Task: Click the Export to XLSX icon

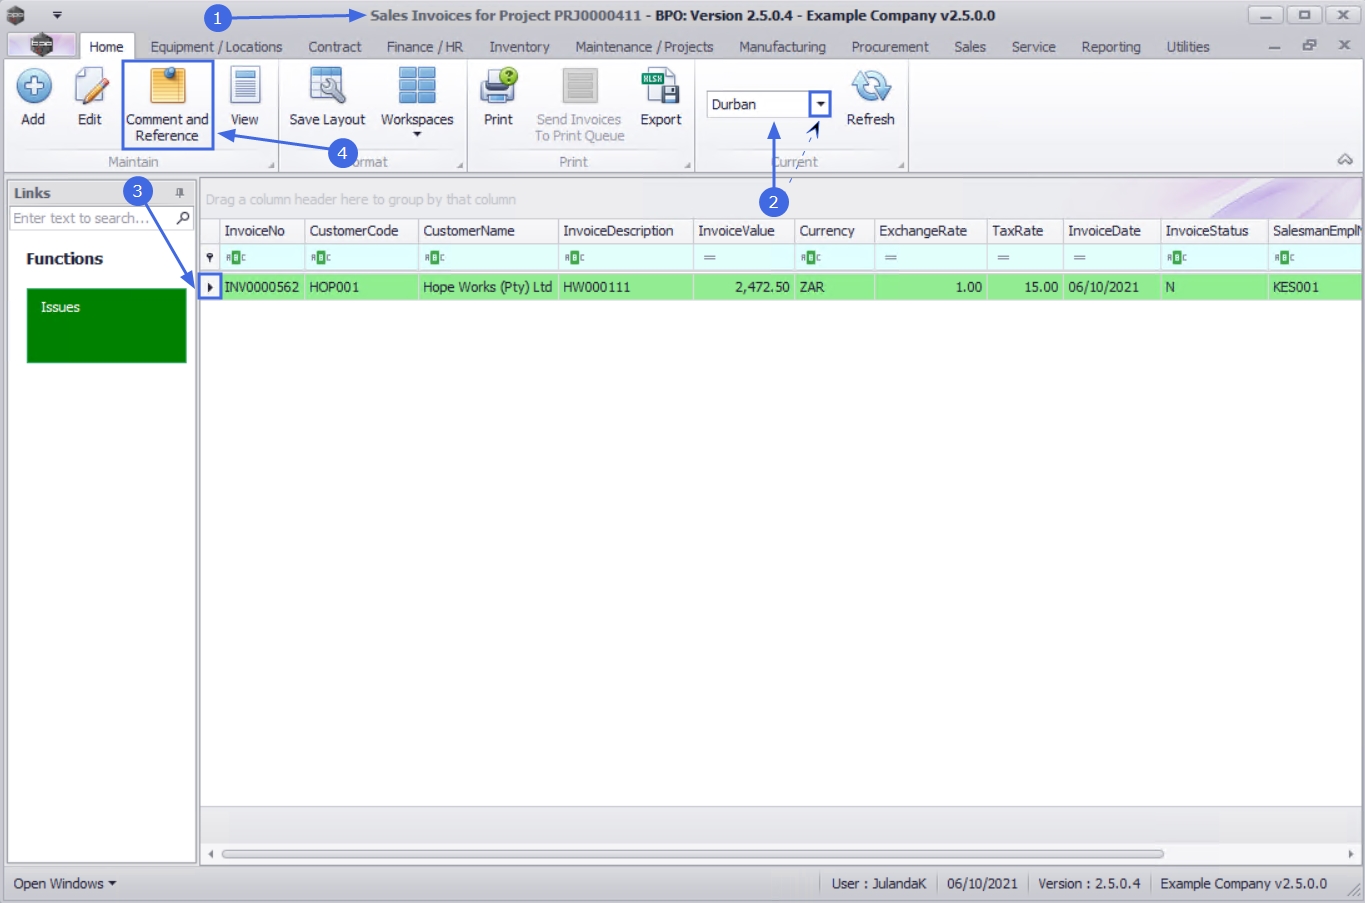Action: 661,87
